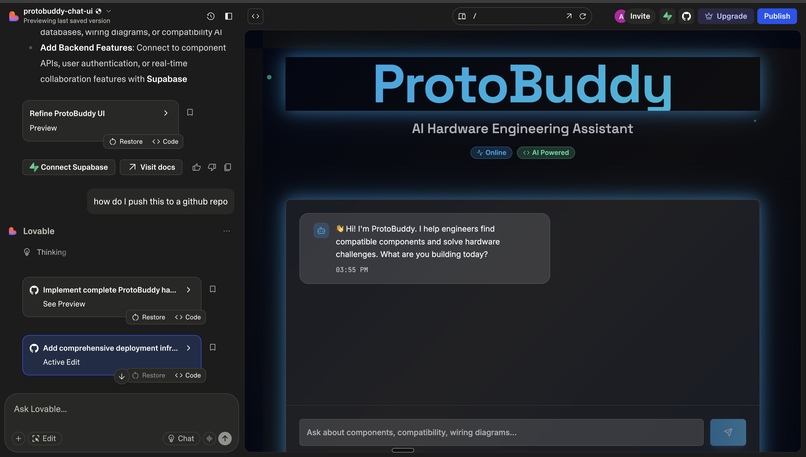Toggle the Edit mode button

click(x=44, y=438)
